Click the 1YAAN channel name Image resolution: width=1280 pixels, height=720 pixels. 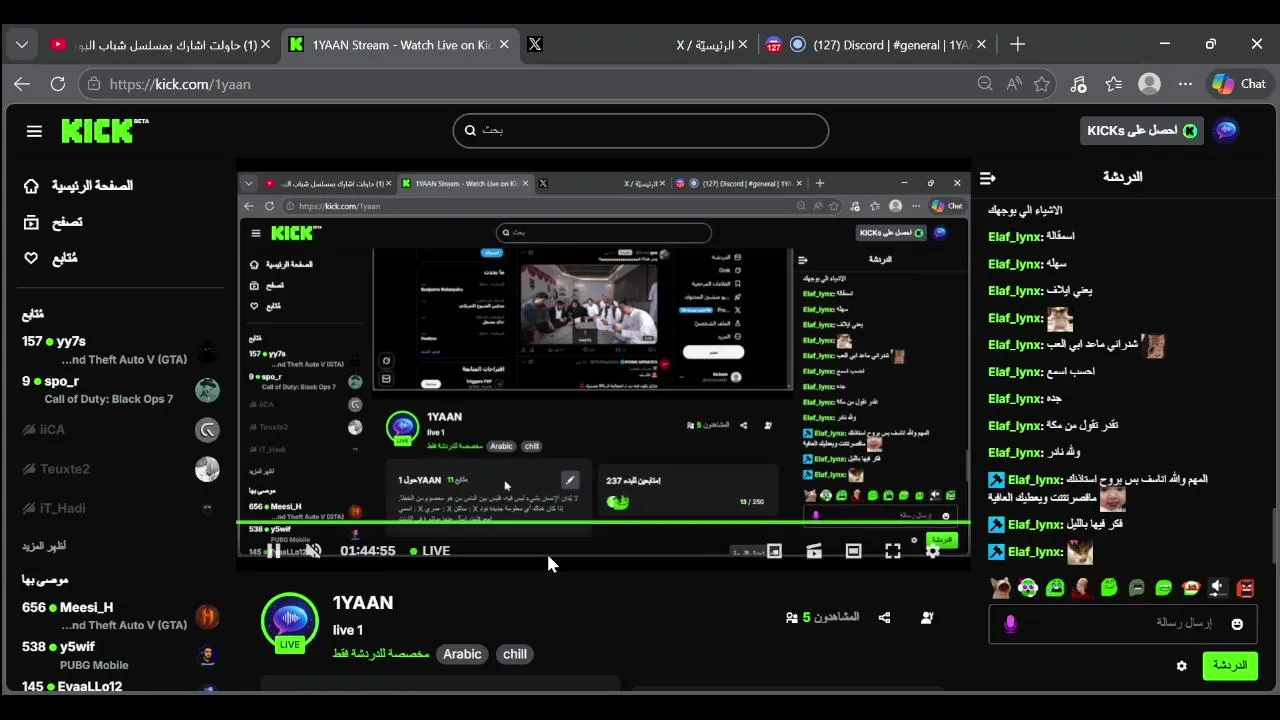click(x=363, y=603)
